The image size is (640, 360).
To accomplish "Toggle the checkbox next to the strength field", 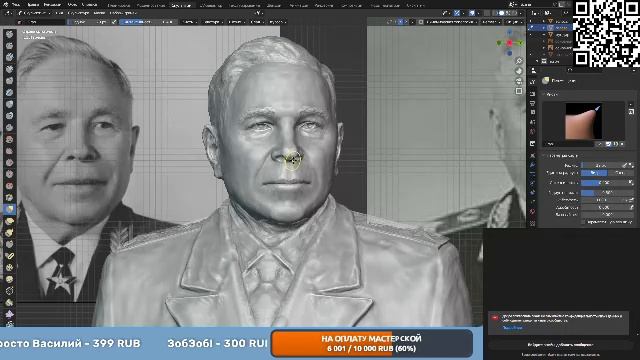I will point(114,22).
